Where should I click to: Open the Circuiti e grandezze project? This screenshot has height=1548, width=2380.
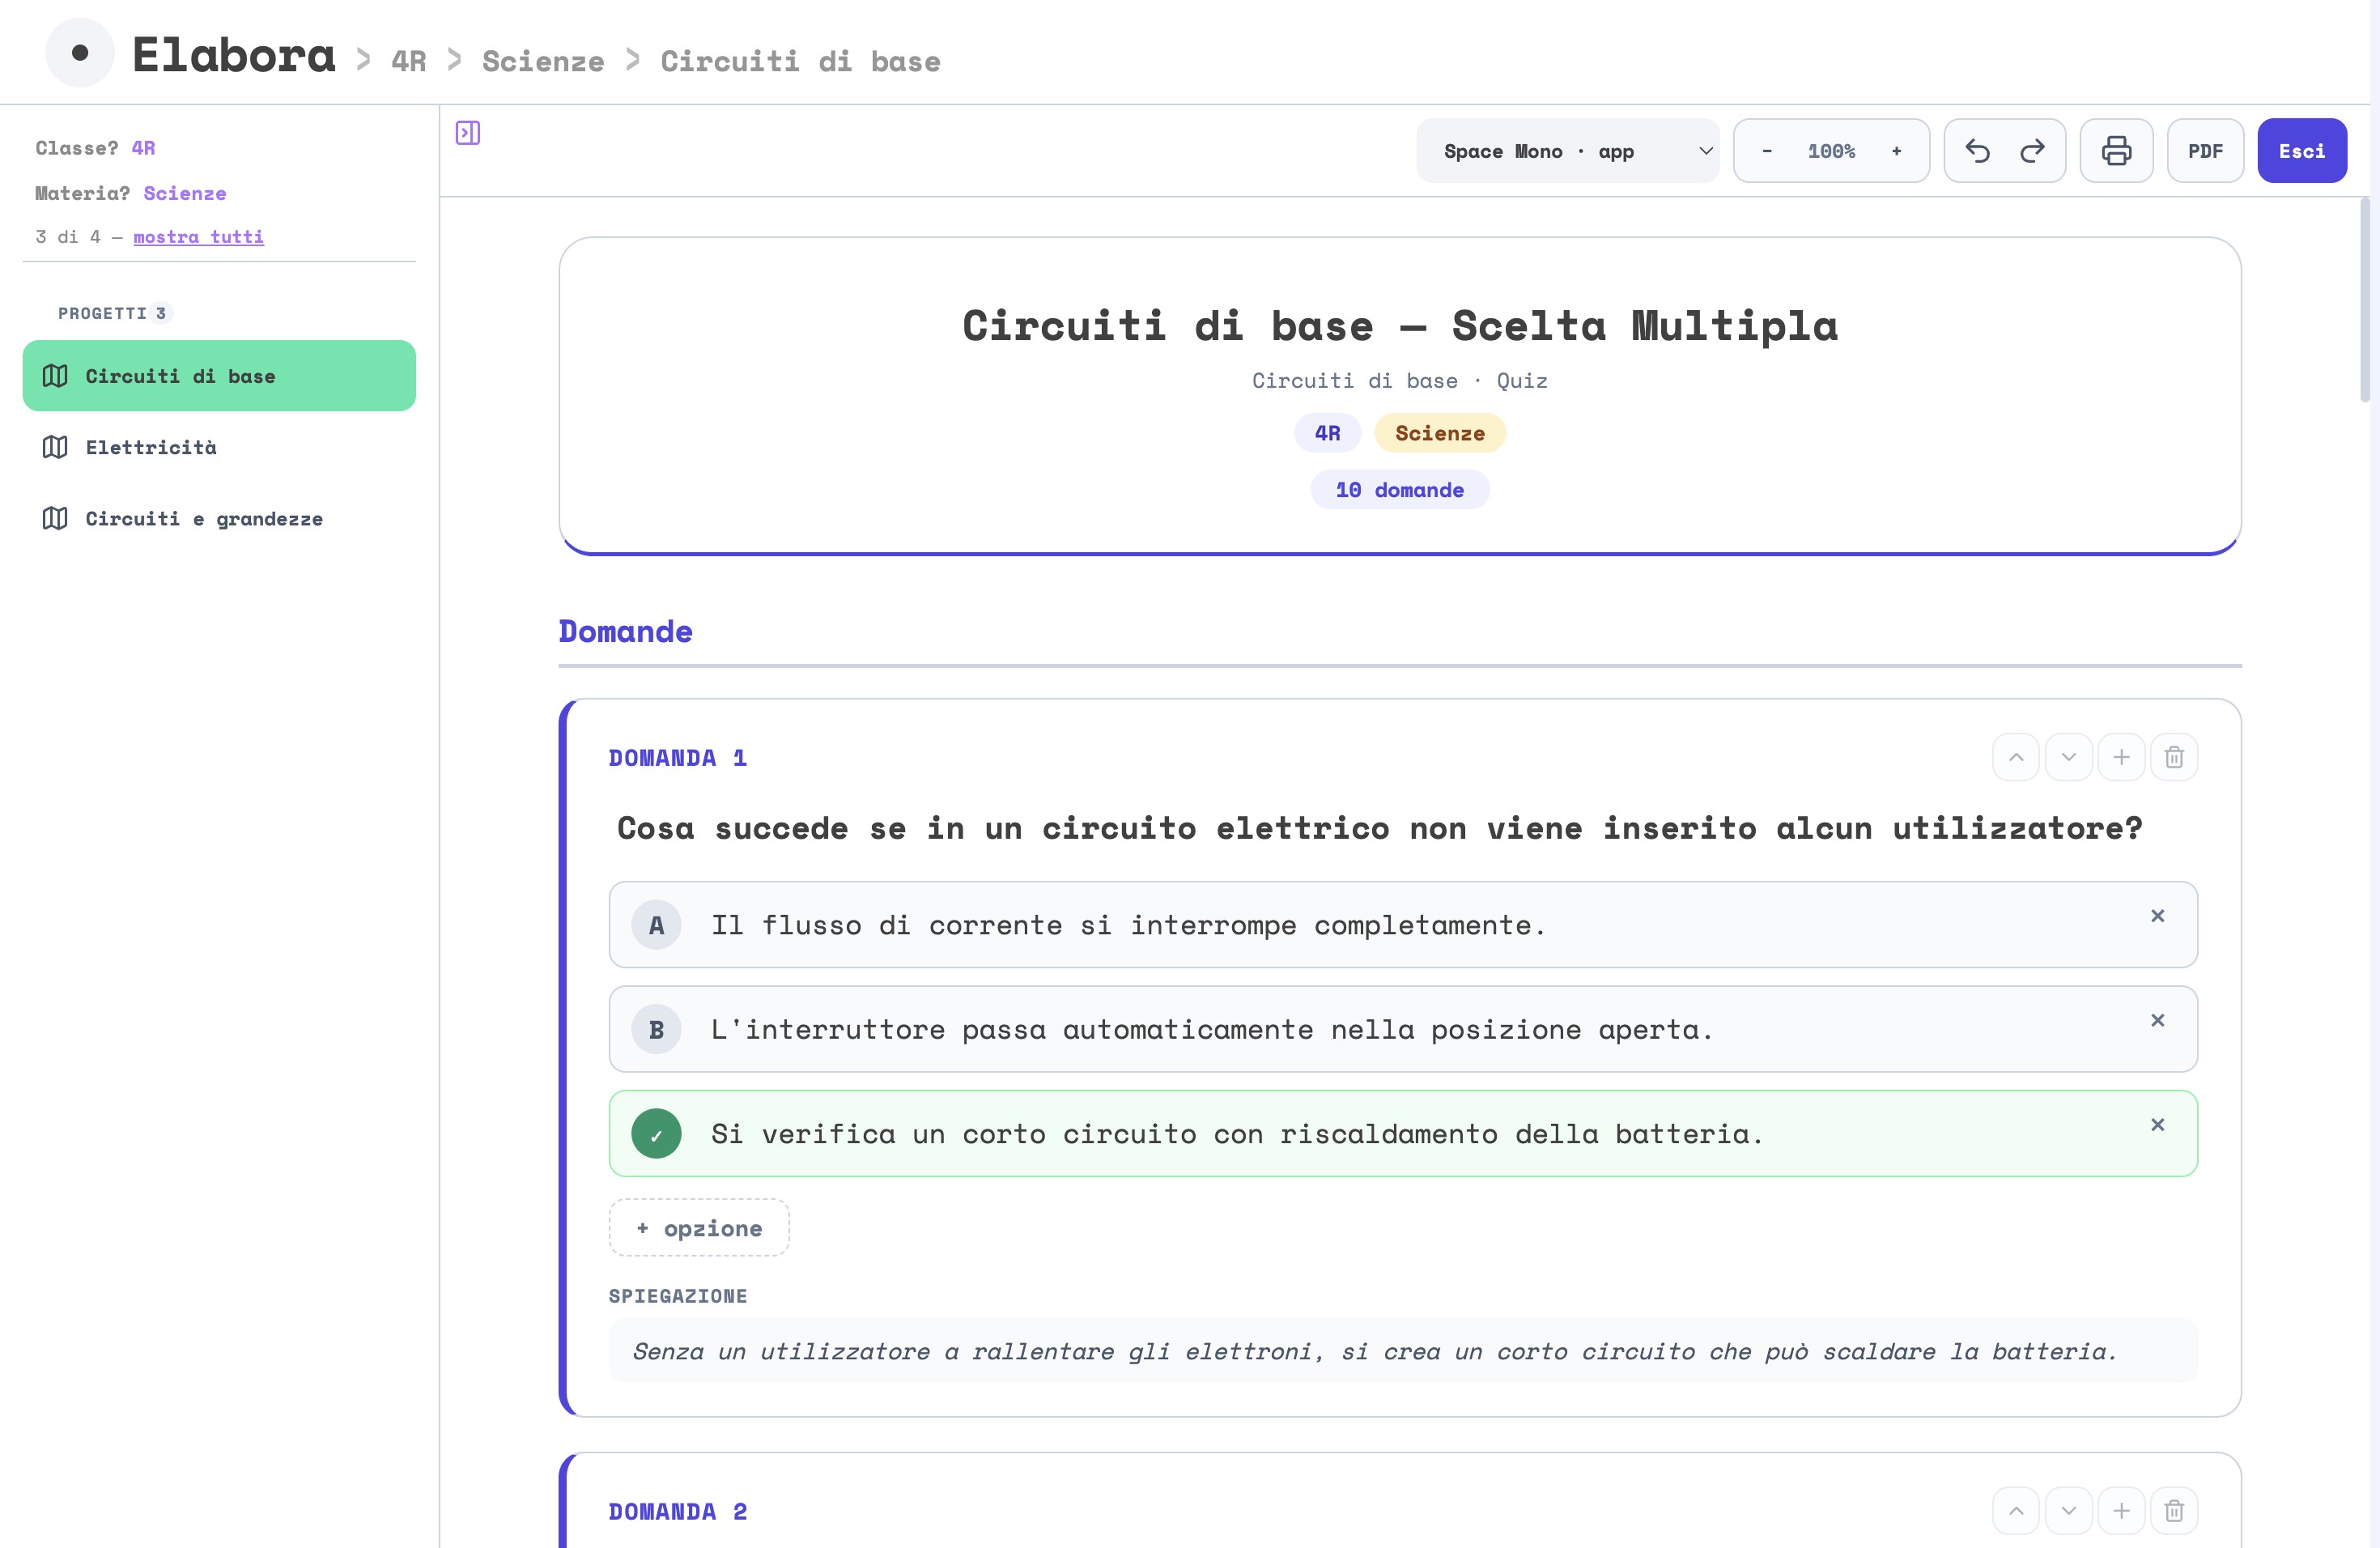(219, 519)
